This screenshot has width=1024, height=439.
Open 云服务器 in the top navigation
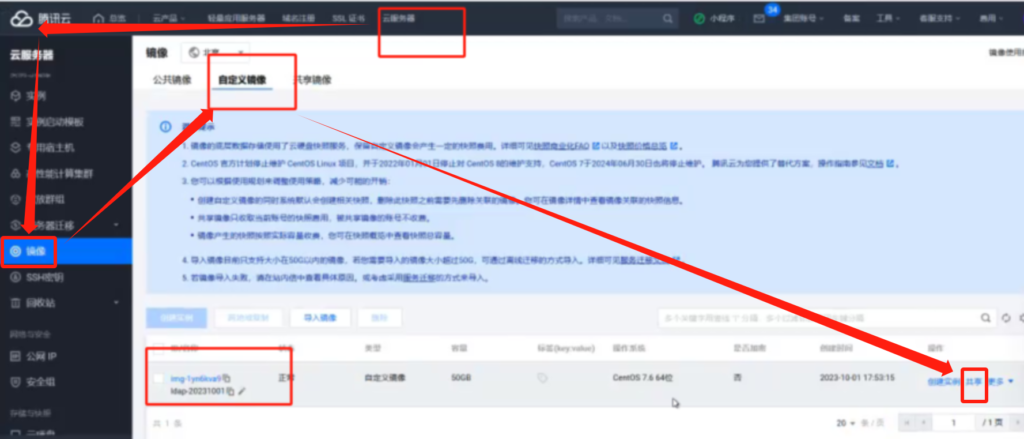coord(399,19)
